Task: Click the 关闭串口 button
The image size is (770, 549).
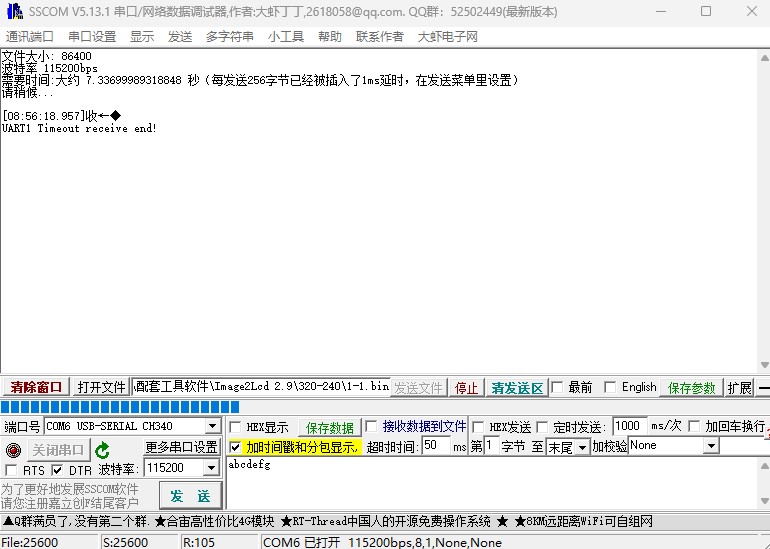Action: [58, 450]
